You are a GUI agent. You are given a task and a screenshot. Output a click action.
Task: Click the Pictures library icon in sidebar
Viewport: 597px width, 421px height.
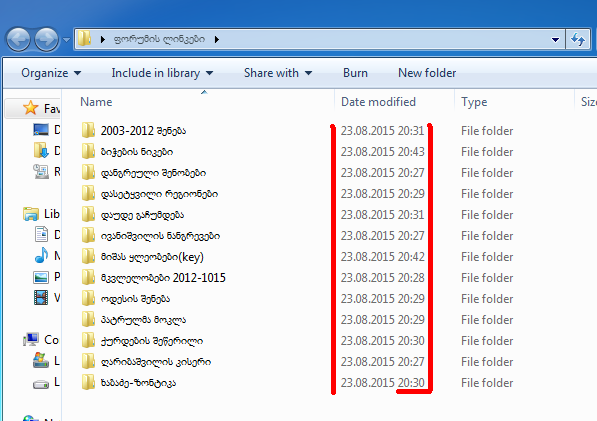(x=41, y=277)
